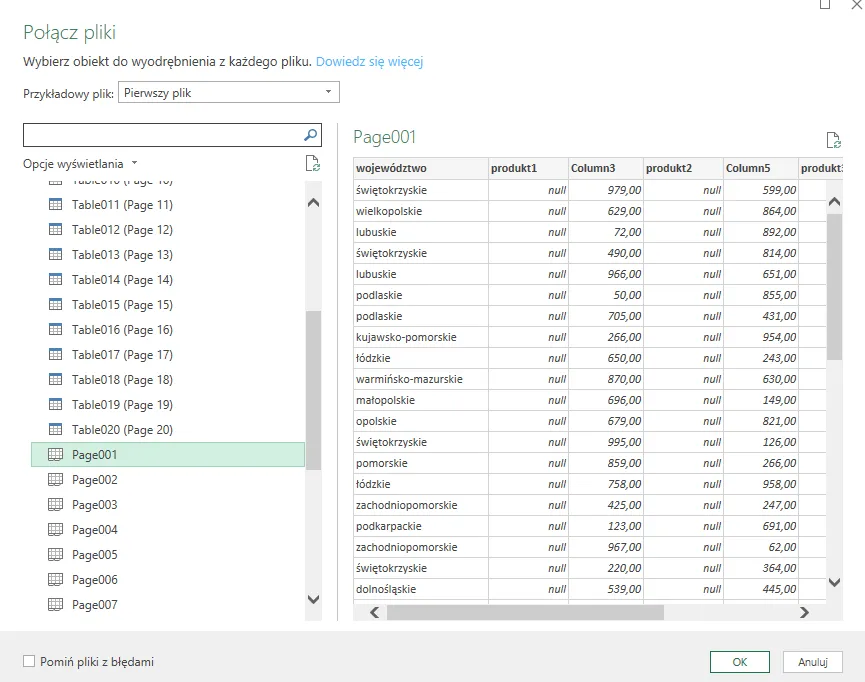The image size is (865, 682).
Task: Click the horizontal scrollbar of the preview table
Action: 525,612
